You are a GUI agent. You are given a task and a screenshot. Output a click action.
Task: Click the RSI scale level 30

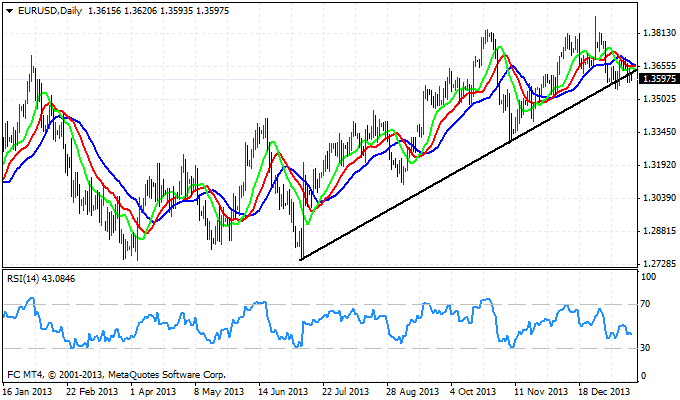pyautogui.click(x=646, y=348)
